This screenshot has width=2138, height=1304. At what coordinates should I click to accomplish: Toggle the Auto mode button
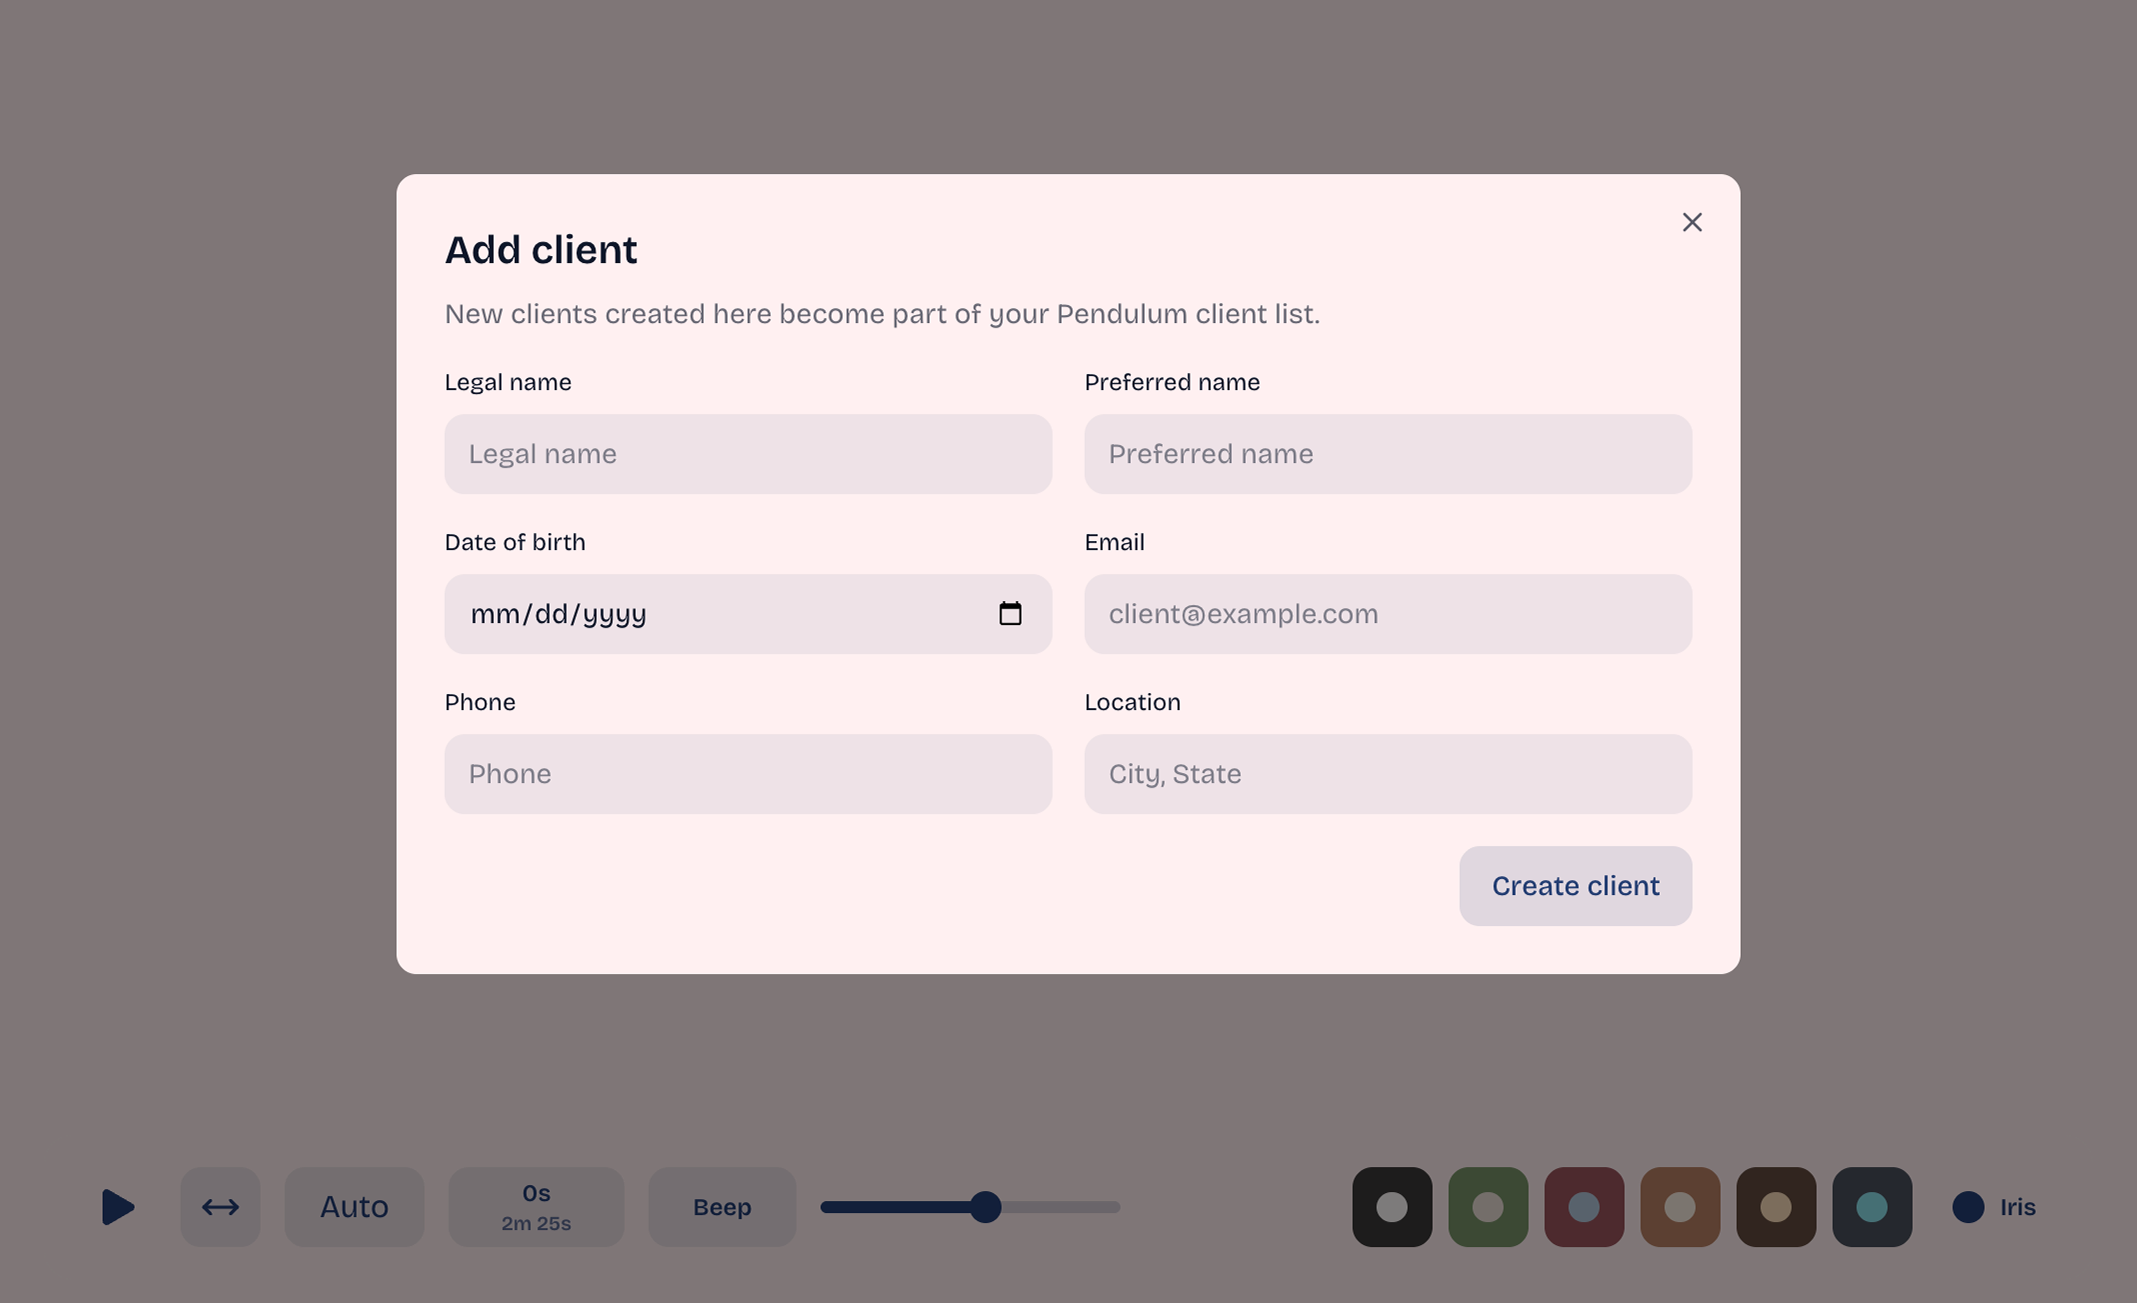coord(354,1207)
